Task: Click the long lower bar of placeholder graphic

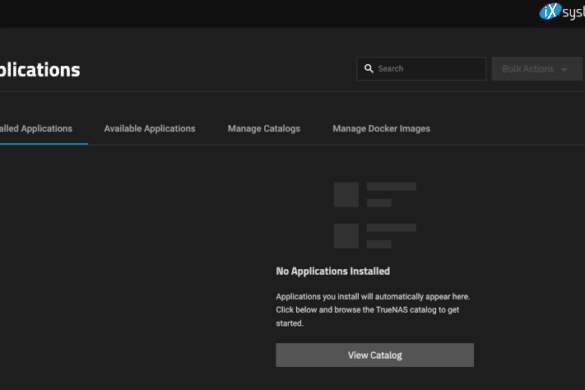Action: [391, 228]
